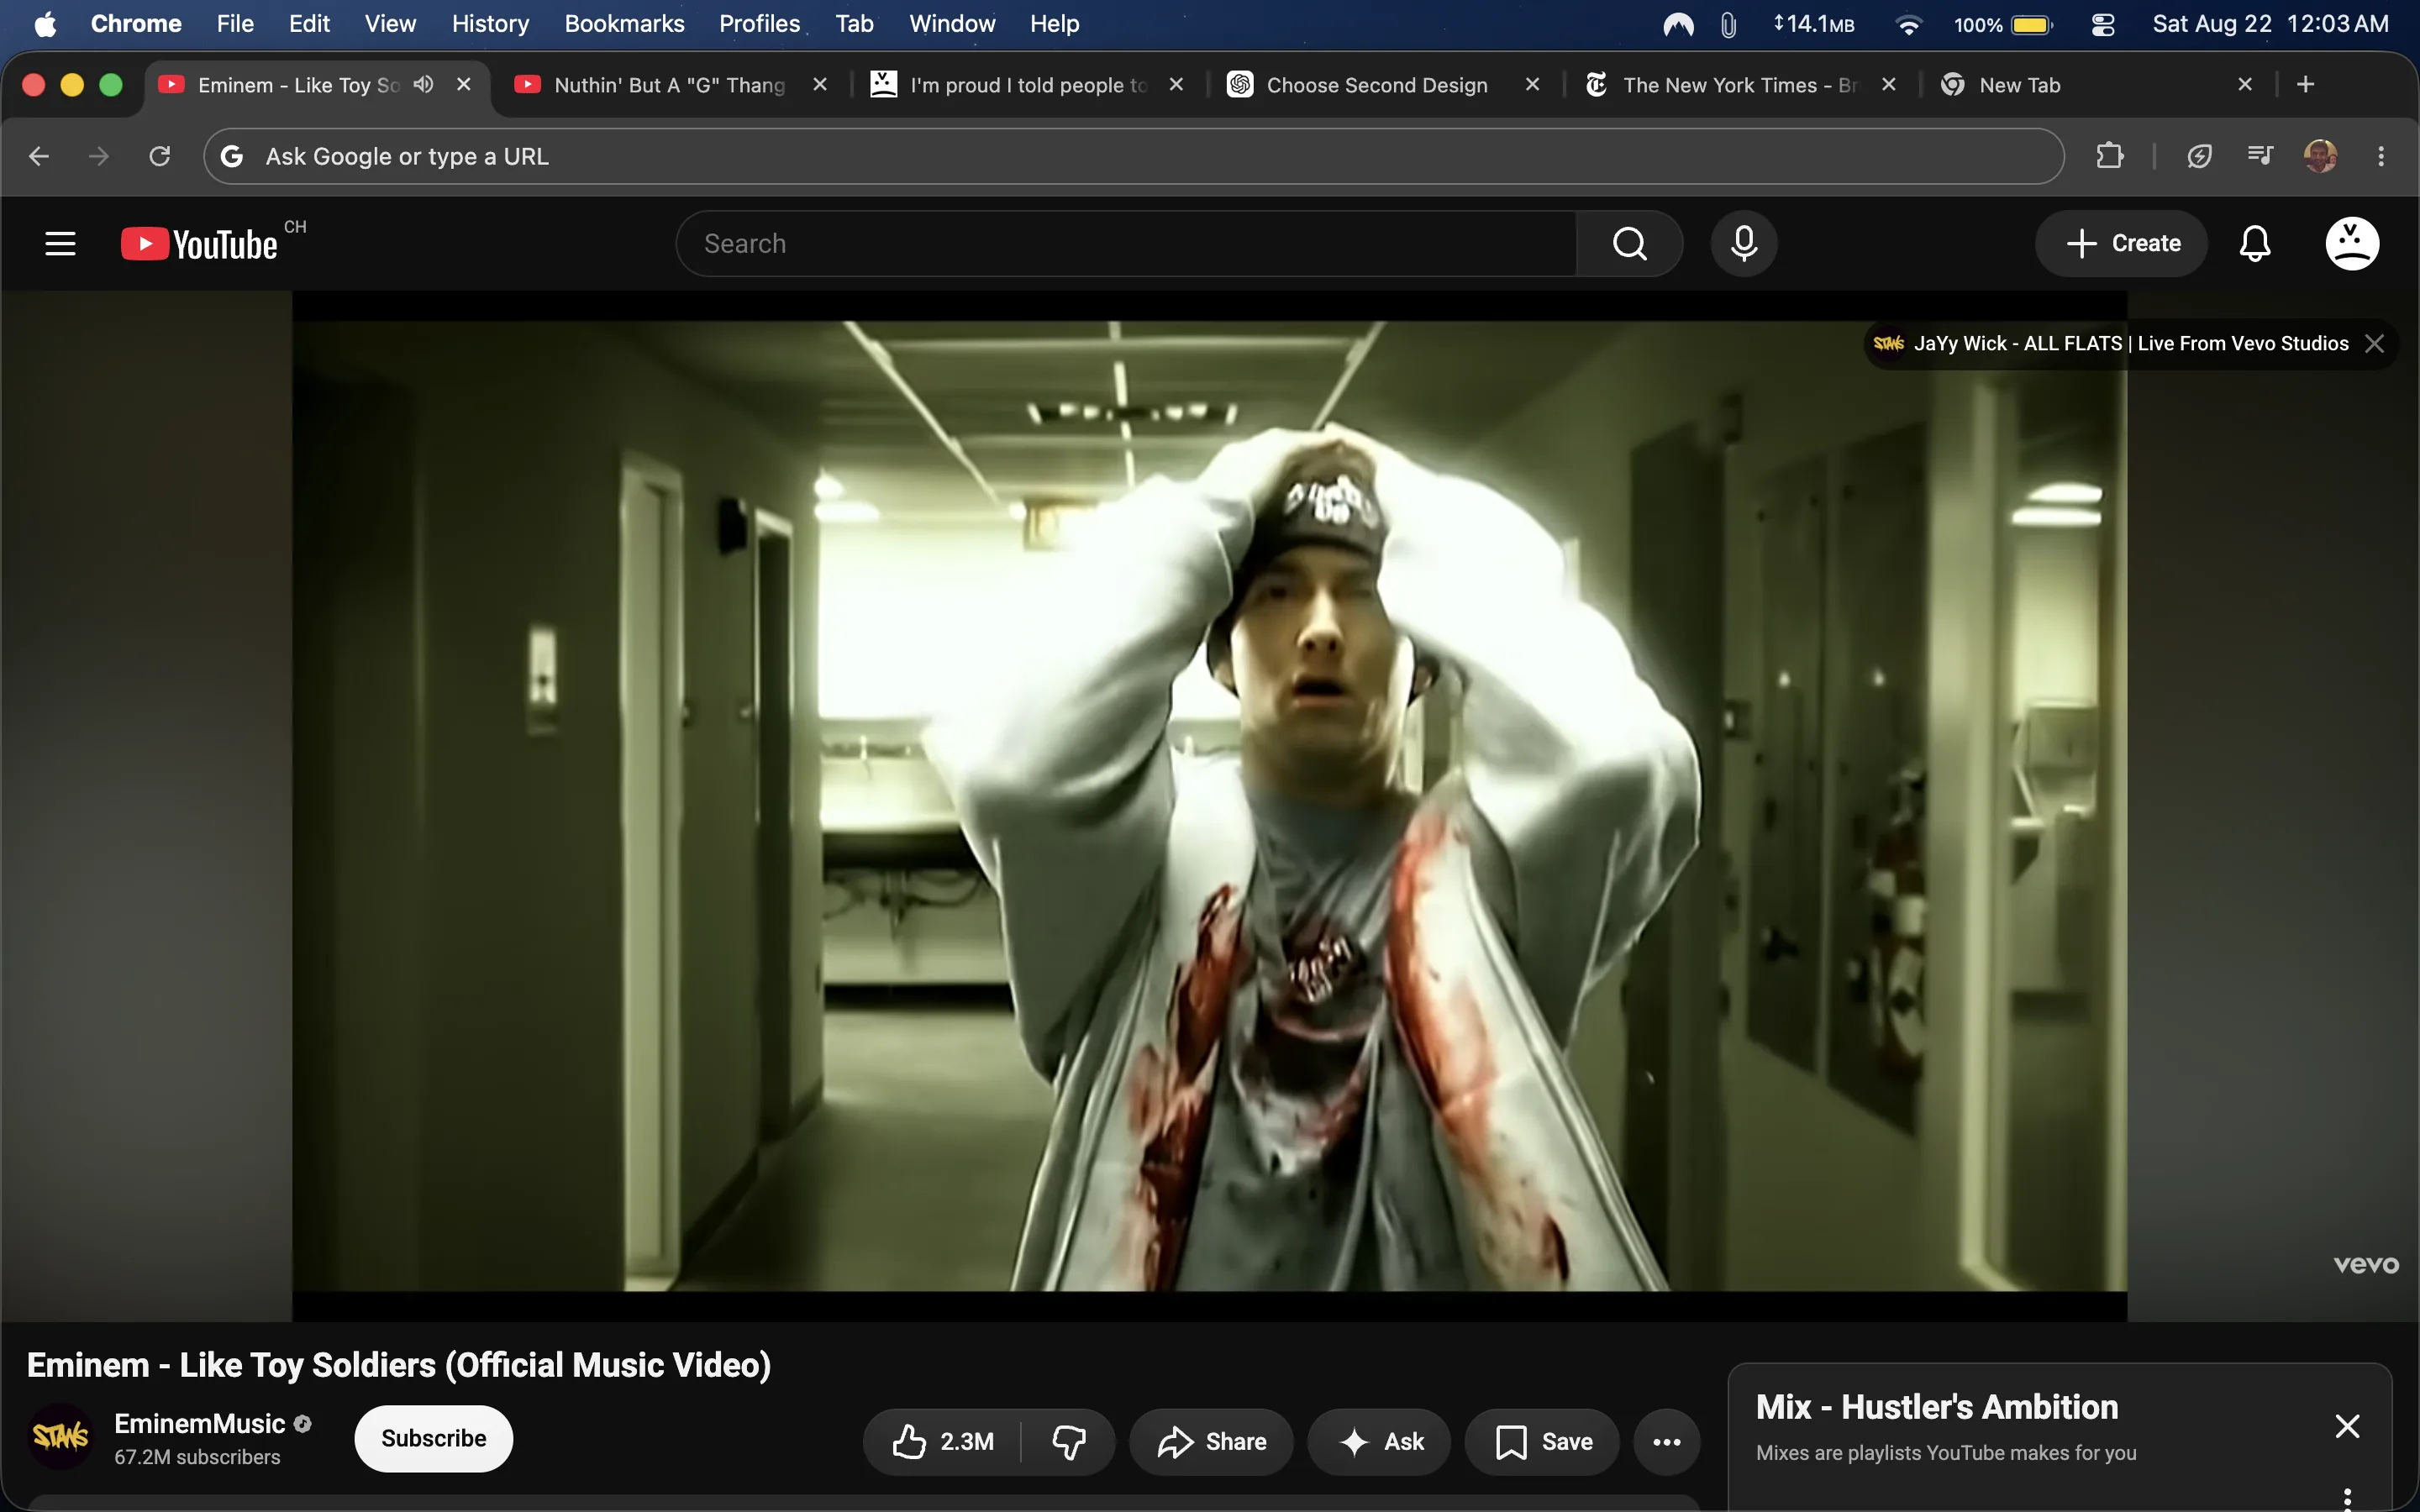Viewport: 2420px width, 1512px height.
Task: Open the EminemMusic channel name link
Action: [200, 1423]
